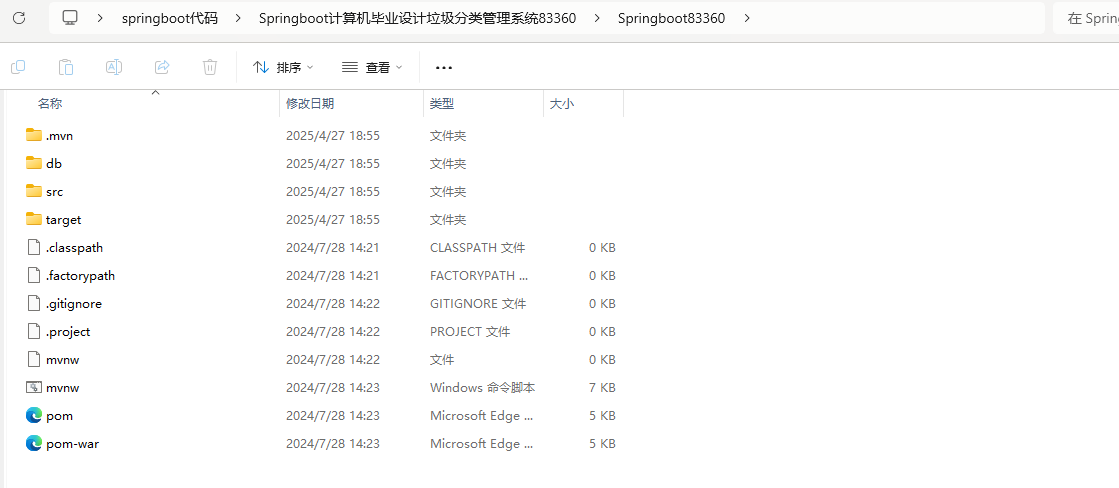Expand chevron after springboot代码 breadcrumb

click(x=238, y=19)
